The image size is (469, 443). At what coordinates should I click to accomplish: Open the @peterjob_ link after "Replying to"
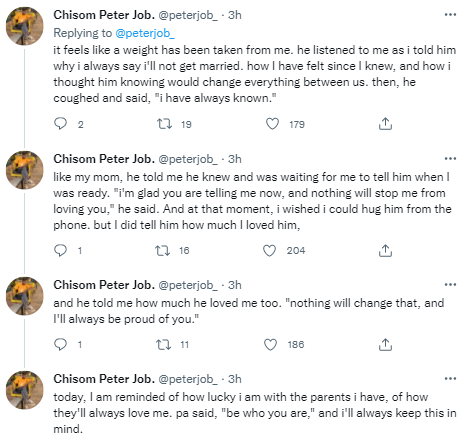pos(145,33)
